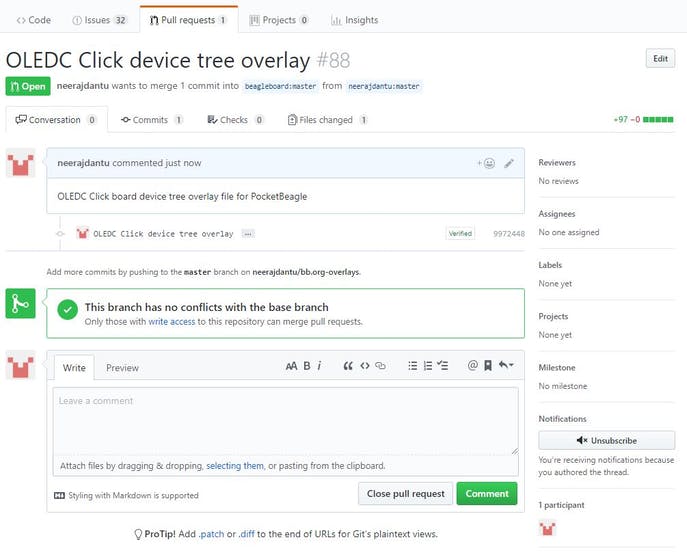The height and width of the screenshot is (555, 687).
Task: Click the Close pull request button
Action: click(406, 494)
